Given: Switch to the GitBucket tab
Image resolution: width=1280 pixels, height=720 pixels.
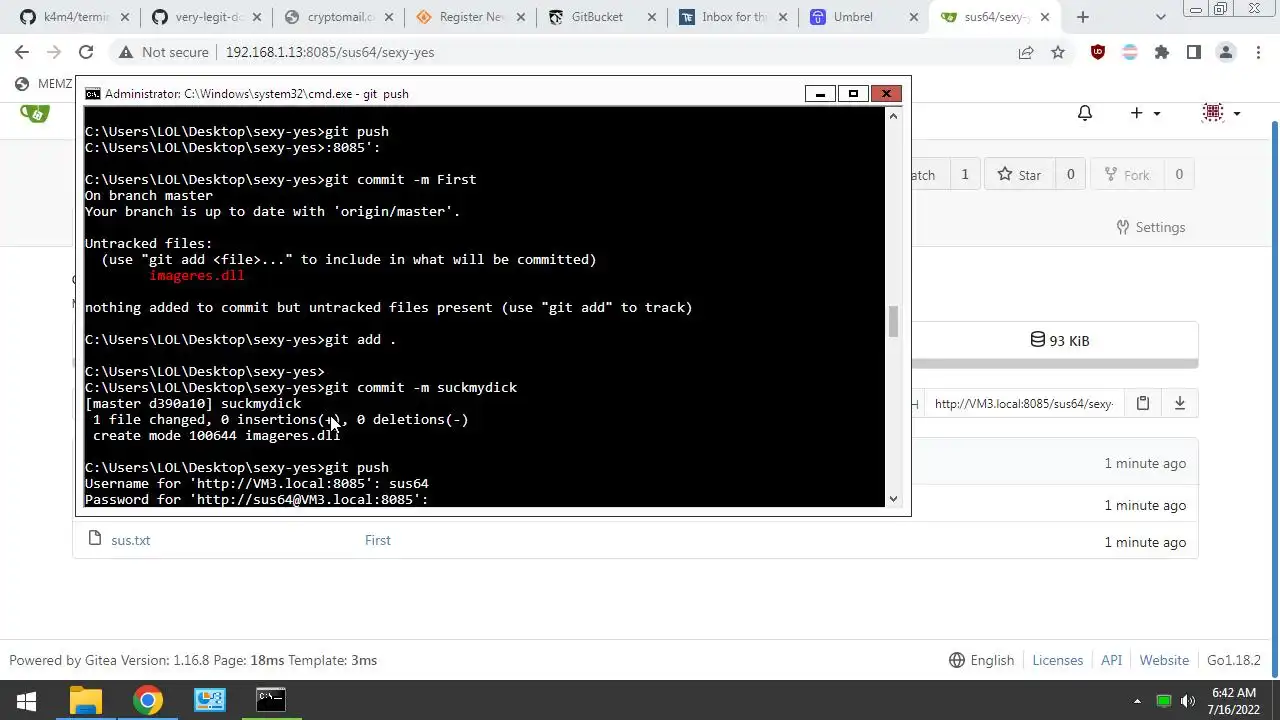Looking at the screenshot, I should (x=602, y=17).
